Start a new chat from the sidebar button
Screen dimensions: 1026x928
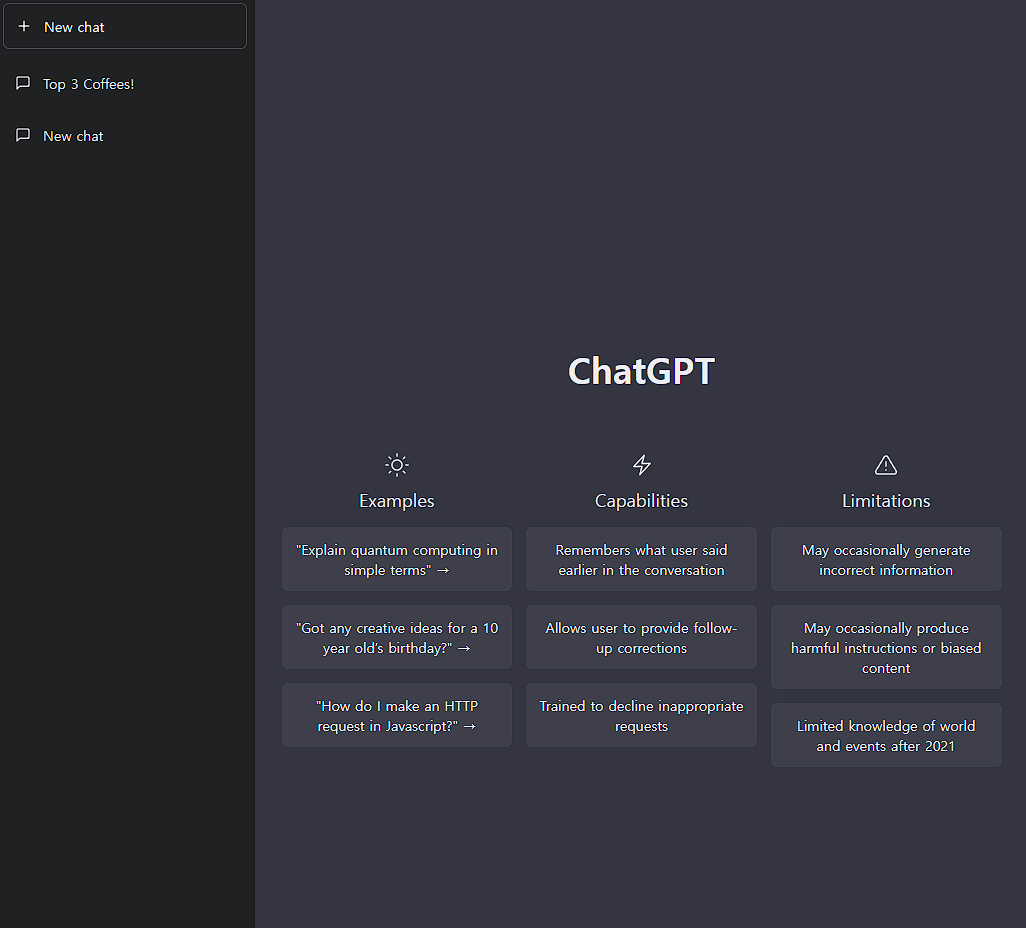[125, 26]
